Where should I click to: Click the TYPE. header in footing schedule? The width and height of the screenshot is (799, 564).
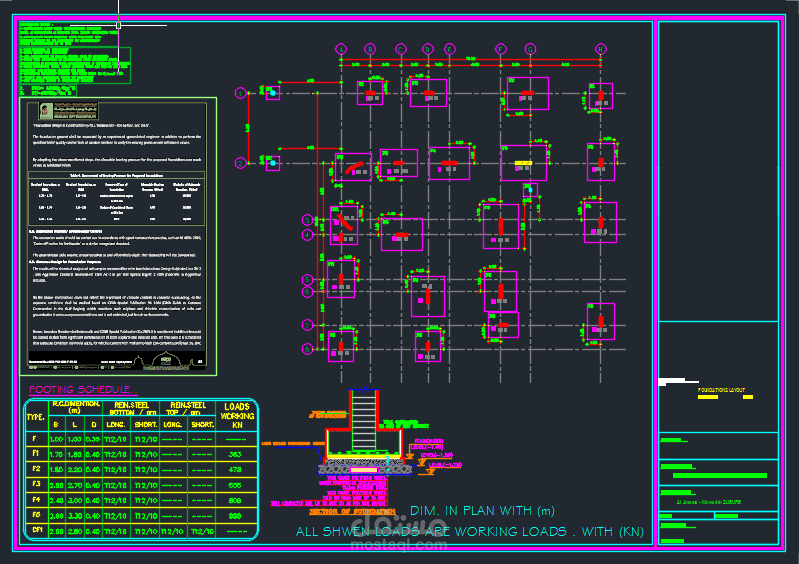pyautogui.click(x=36, y=417)
